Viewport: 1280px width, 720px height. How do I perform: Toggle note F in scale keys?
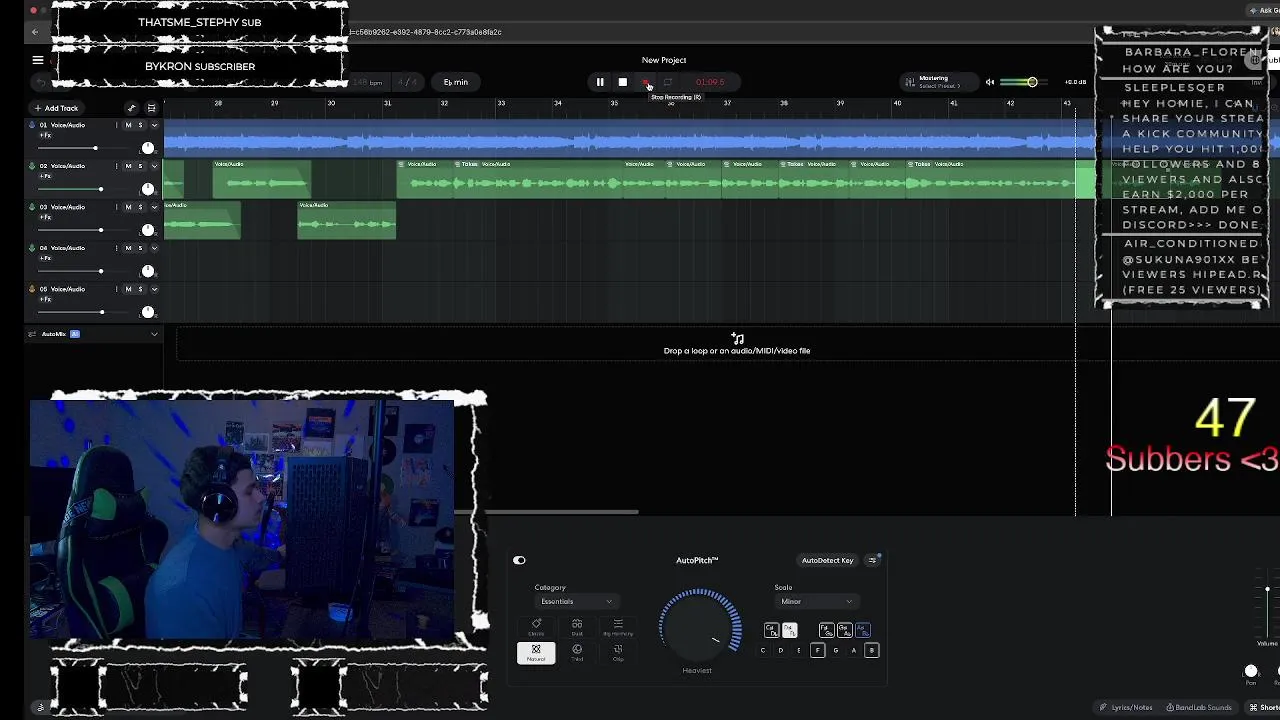pos(817,650)
